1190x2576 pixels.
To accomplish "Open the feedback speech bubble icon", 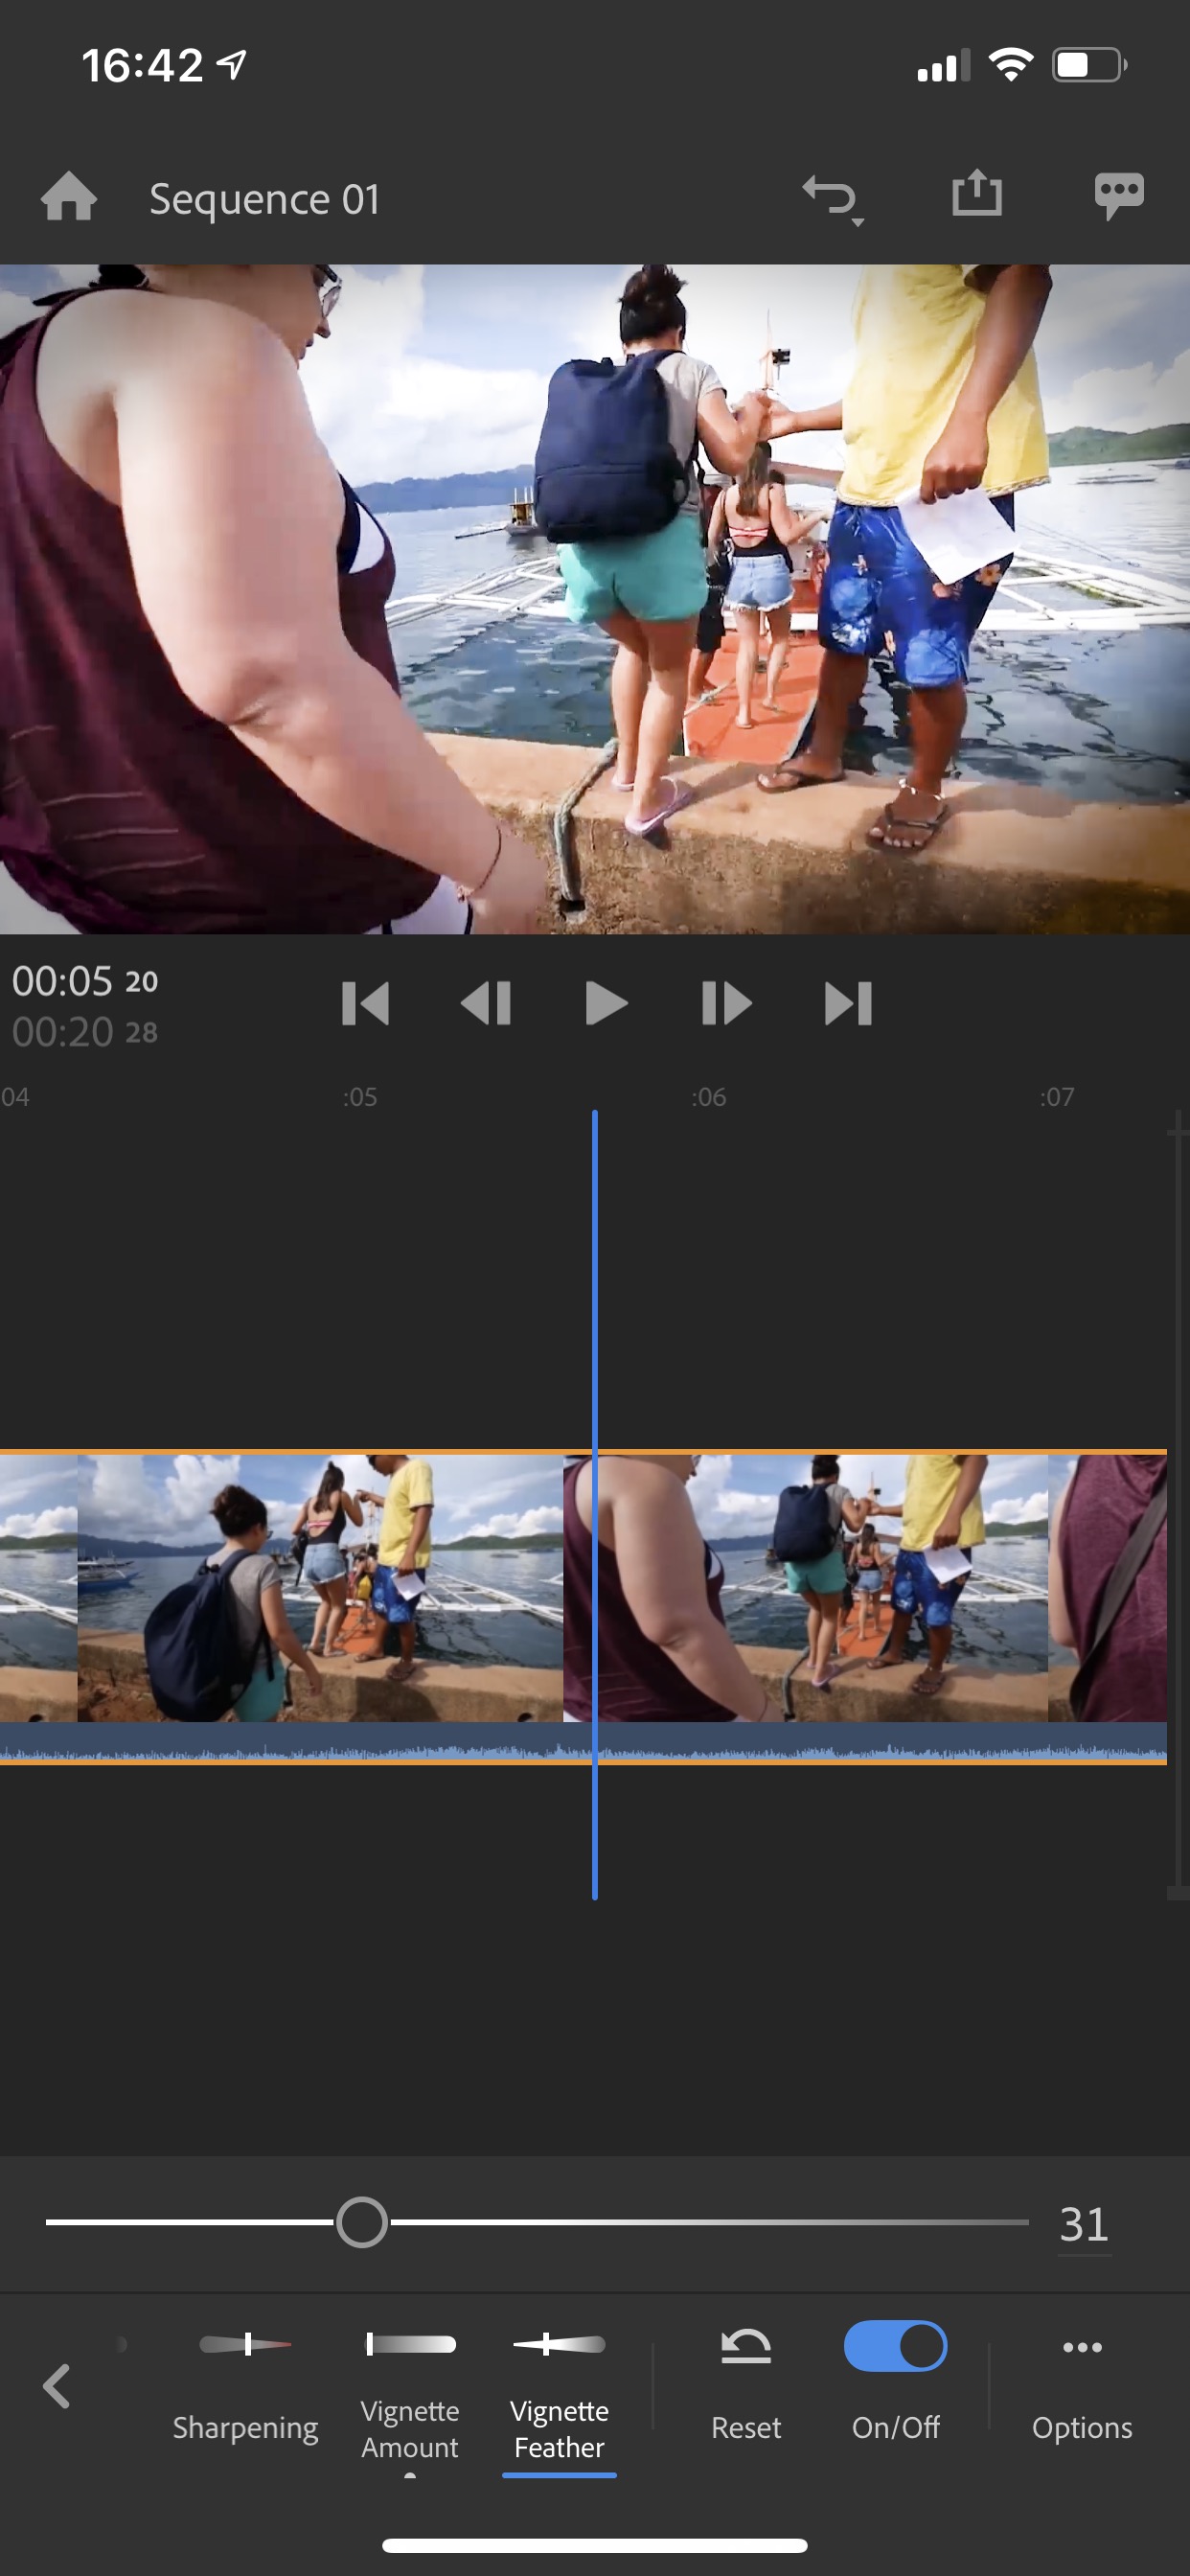I will [x=1118, y=196].
